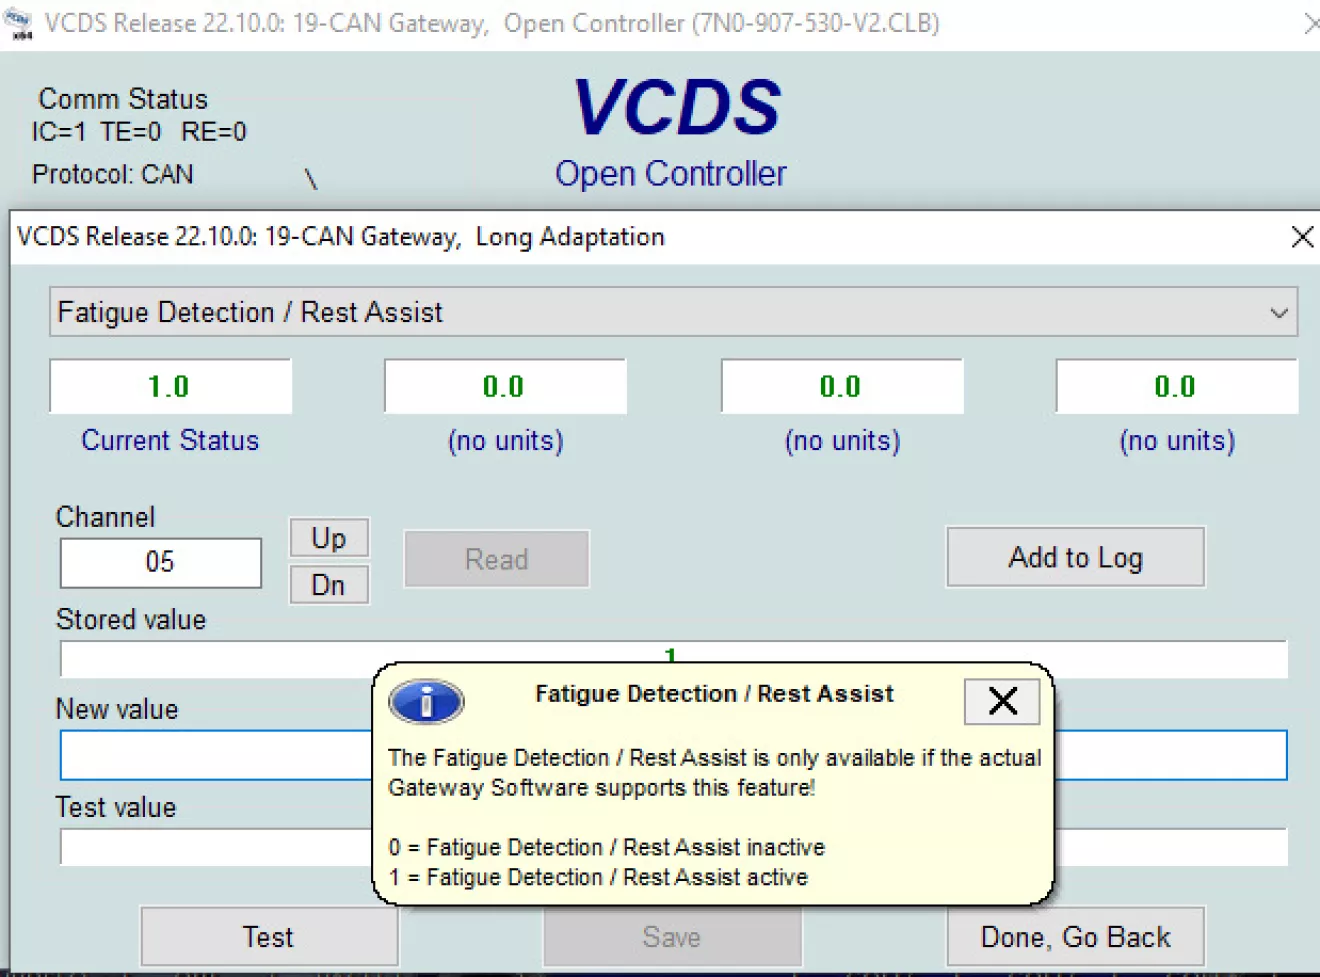
Task: Dismiss the Fatigue Detection tooltip balloon
Action: point(1002,701)
